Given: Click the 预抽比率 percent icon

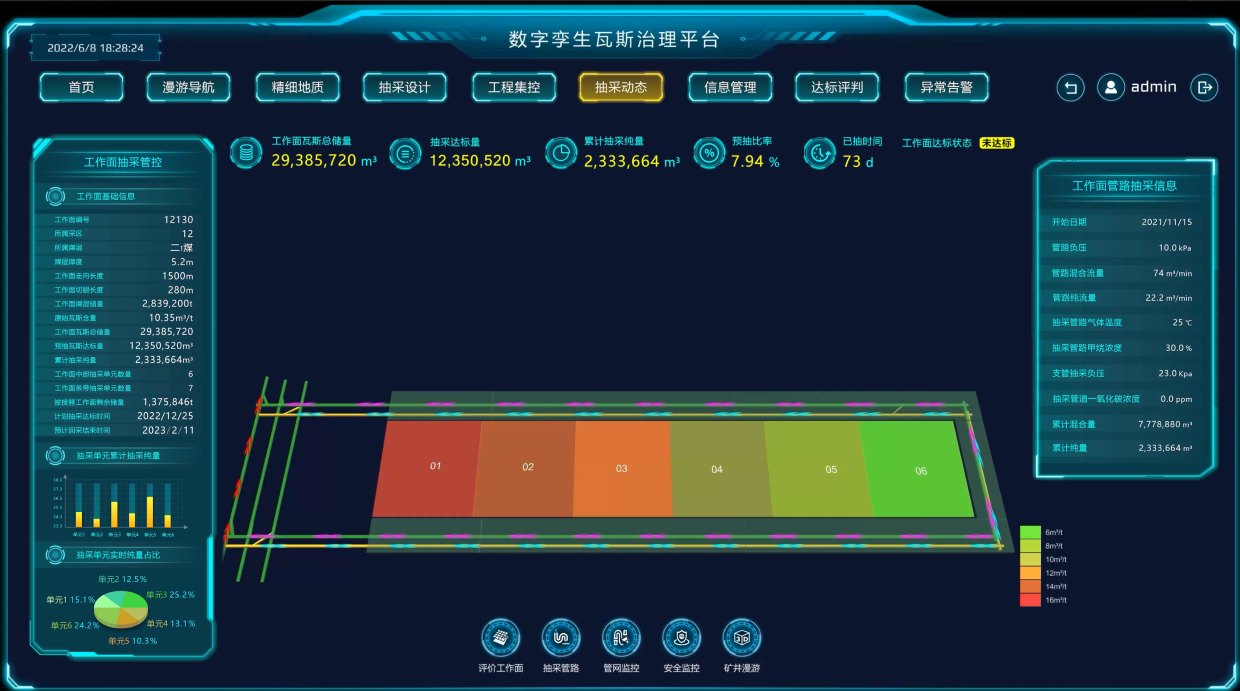Looking at the screenshot, I should tap(708, 153).
